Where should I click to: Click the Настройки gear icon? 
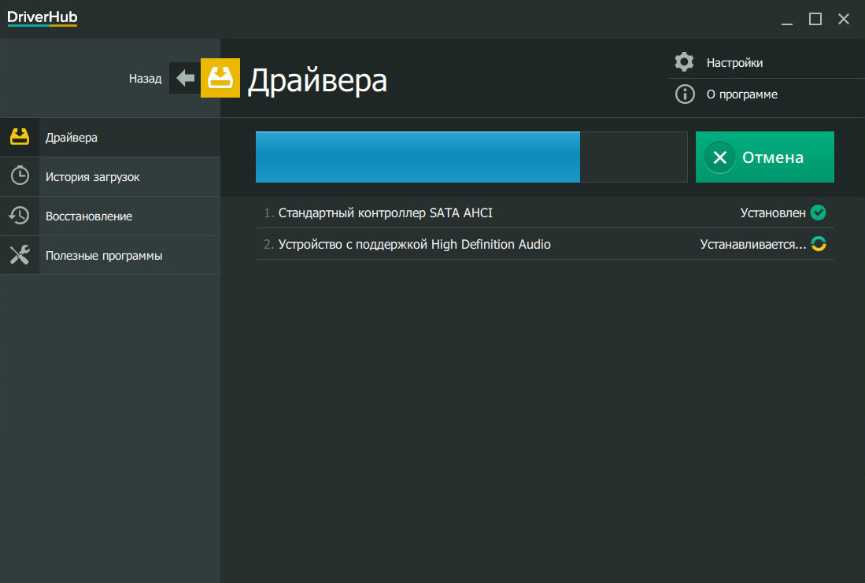(x=684, y=62)
